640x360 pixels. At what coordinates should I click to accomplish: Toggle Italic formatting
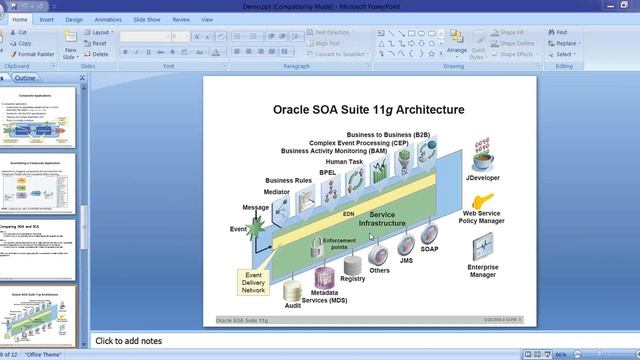click(x=137, y=52)
